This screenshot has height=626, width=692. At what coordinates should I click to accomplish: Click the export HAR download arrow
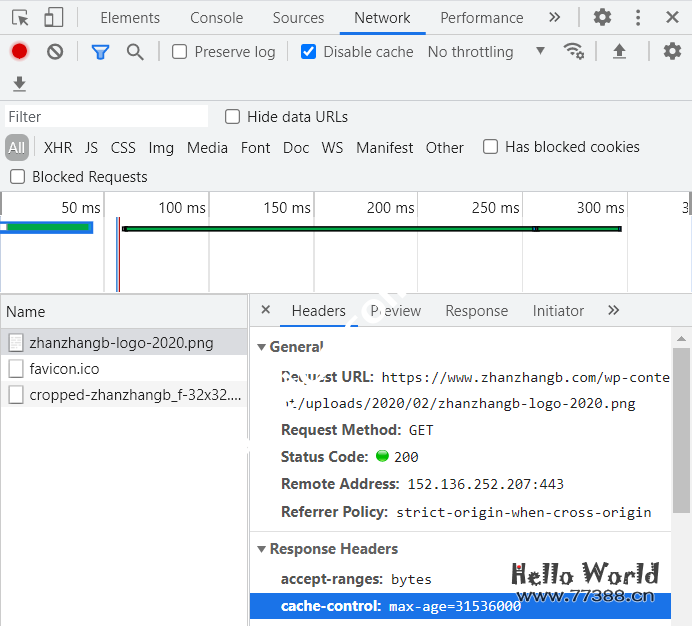pos(19,84)
